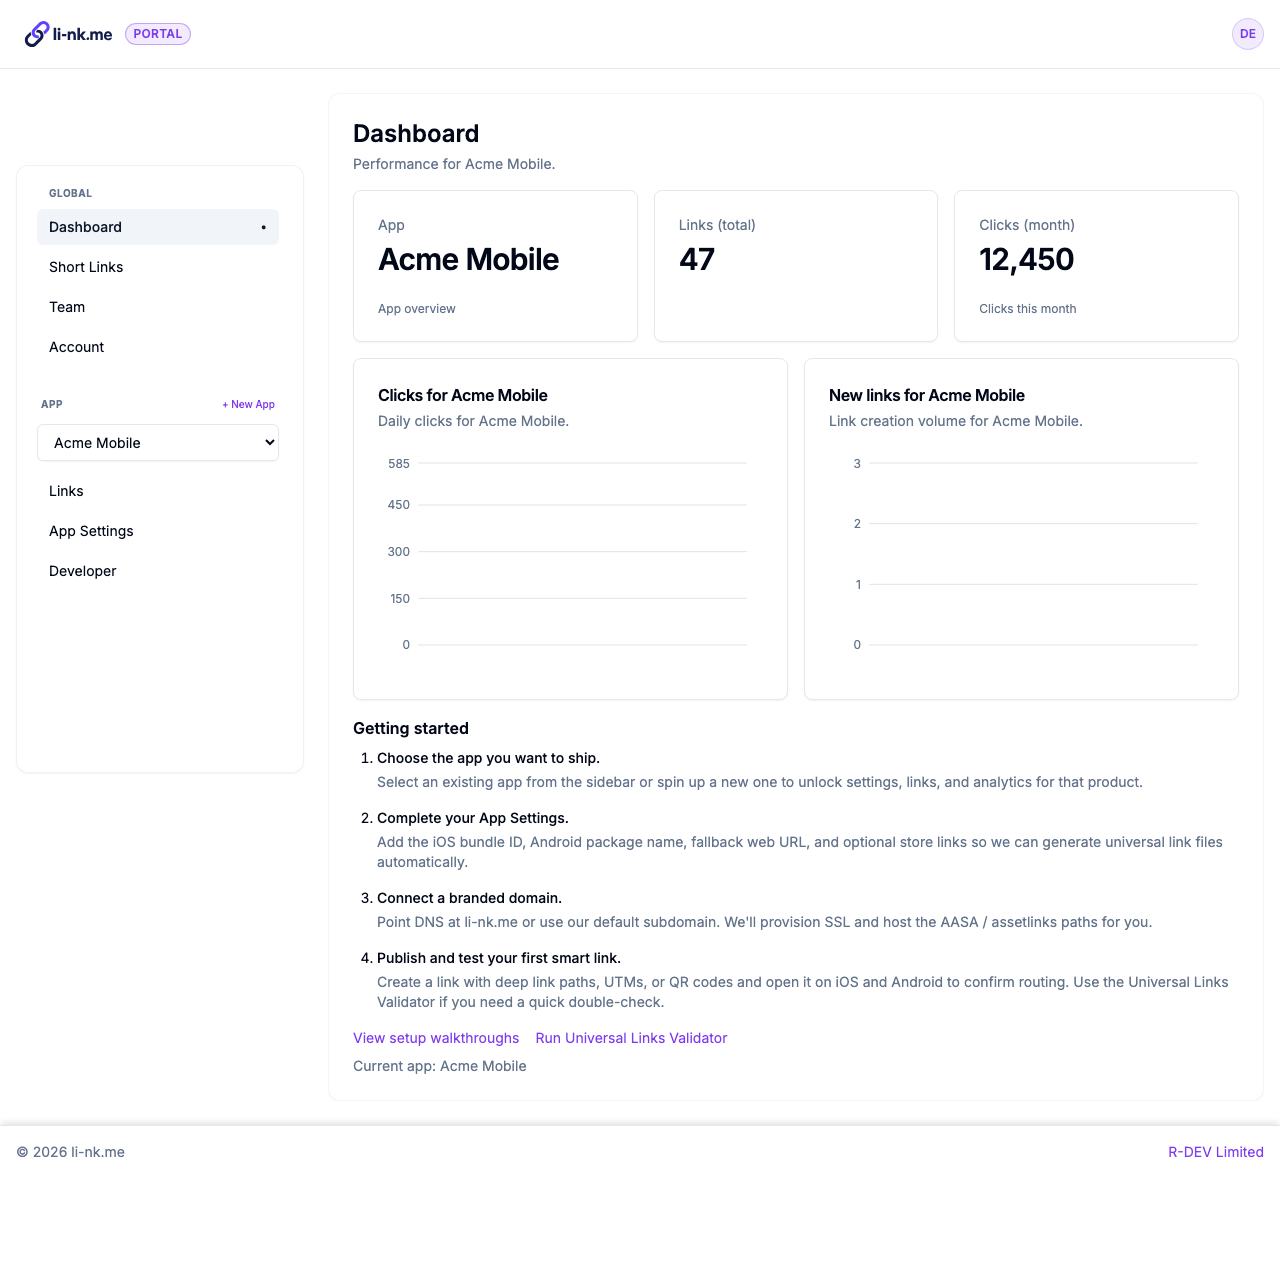The image size is (1280, 1274).
Task: Click the Acme Mobile app overview card
Action: point(495,266)
